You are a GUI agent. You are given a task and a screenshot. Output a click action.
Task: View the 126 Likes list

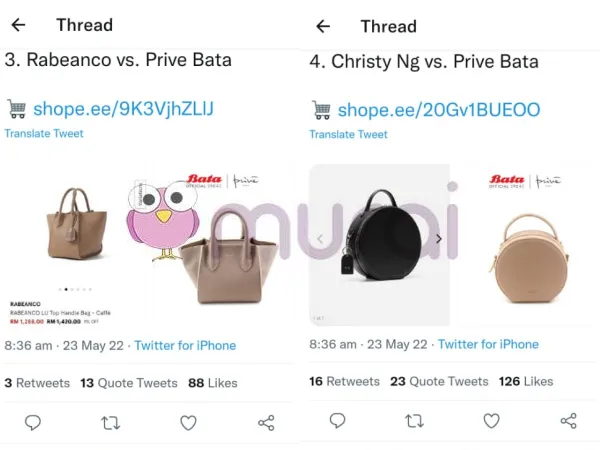click(526, 382)
